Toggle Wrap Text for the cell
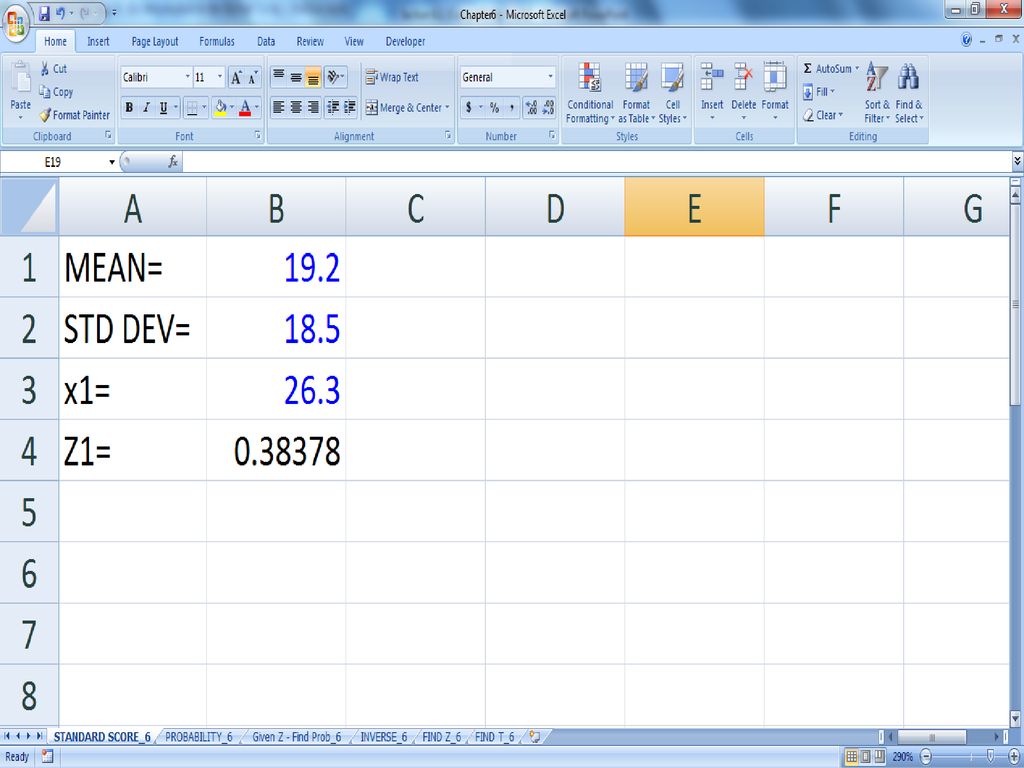This screenshot has width=1024, height=768. [392, 77]
